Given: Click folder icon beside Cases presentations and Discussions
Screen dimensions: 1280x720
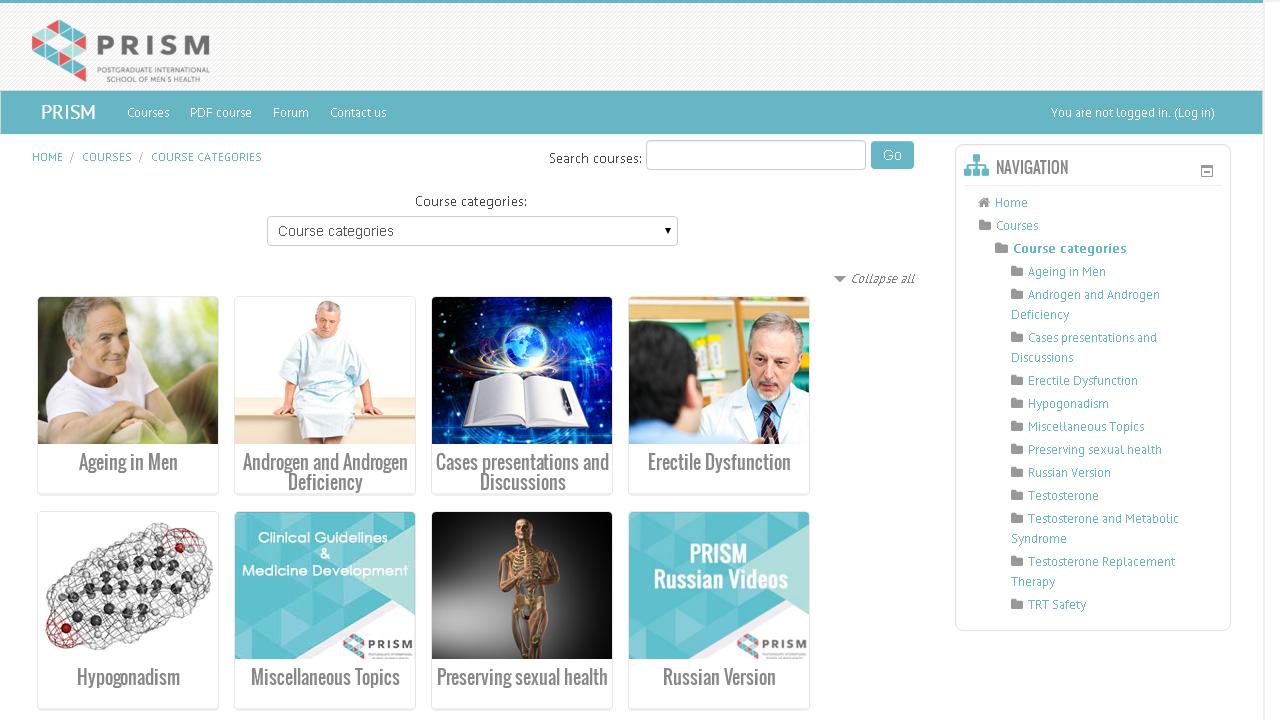Looking at the screenshot, I should click(x=1017, y=337).
